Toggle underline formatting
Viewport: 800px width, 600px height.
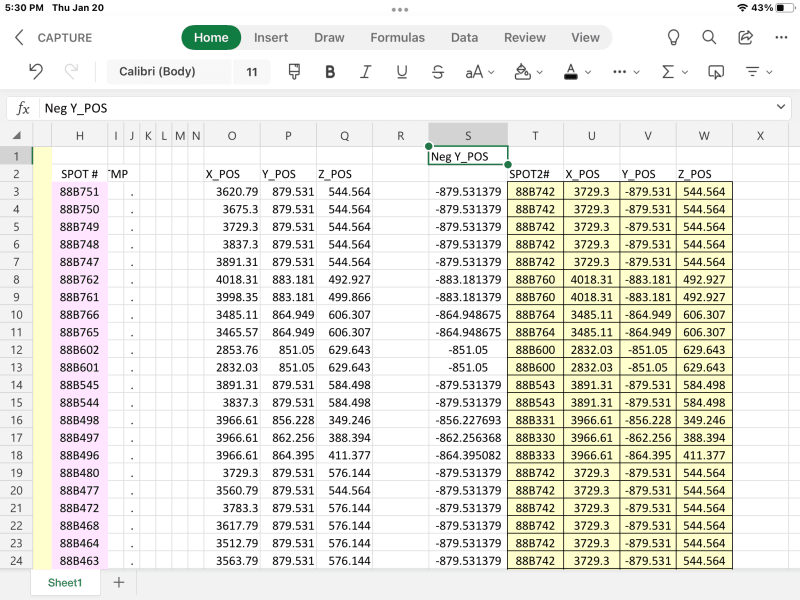coord(402,72)
